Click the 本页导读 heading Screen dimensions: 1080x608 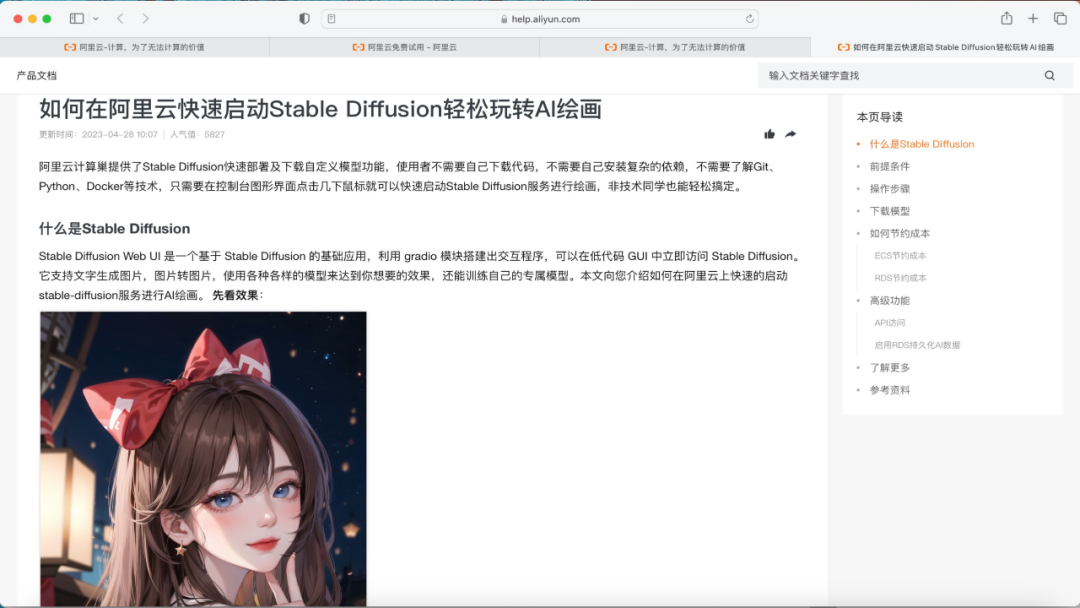(x=880, y=117)
